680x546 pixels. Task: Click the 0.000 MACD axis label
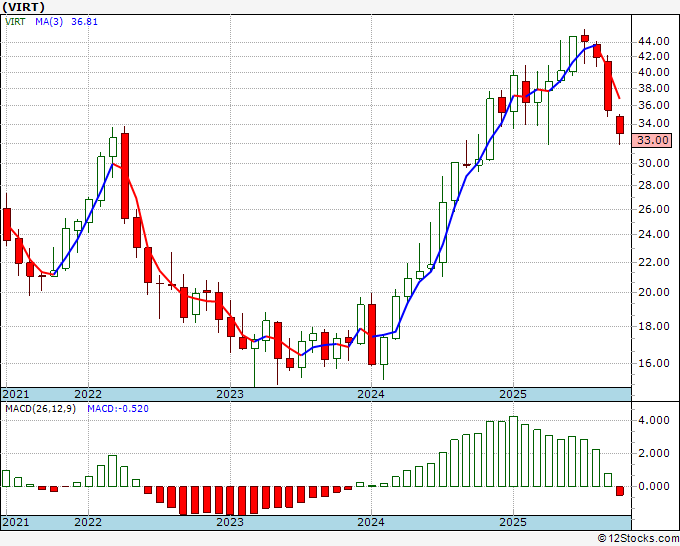654,486
